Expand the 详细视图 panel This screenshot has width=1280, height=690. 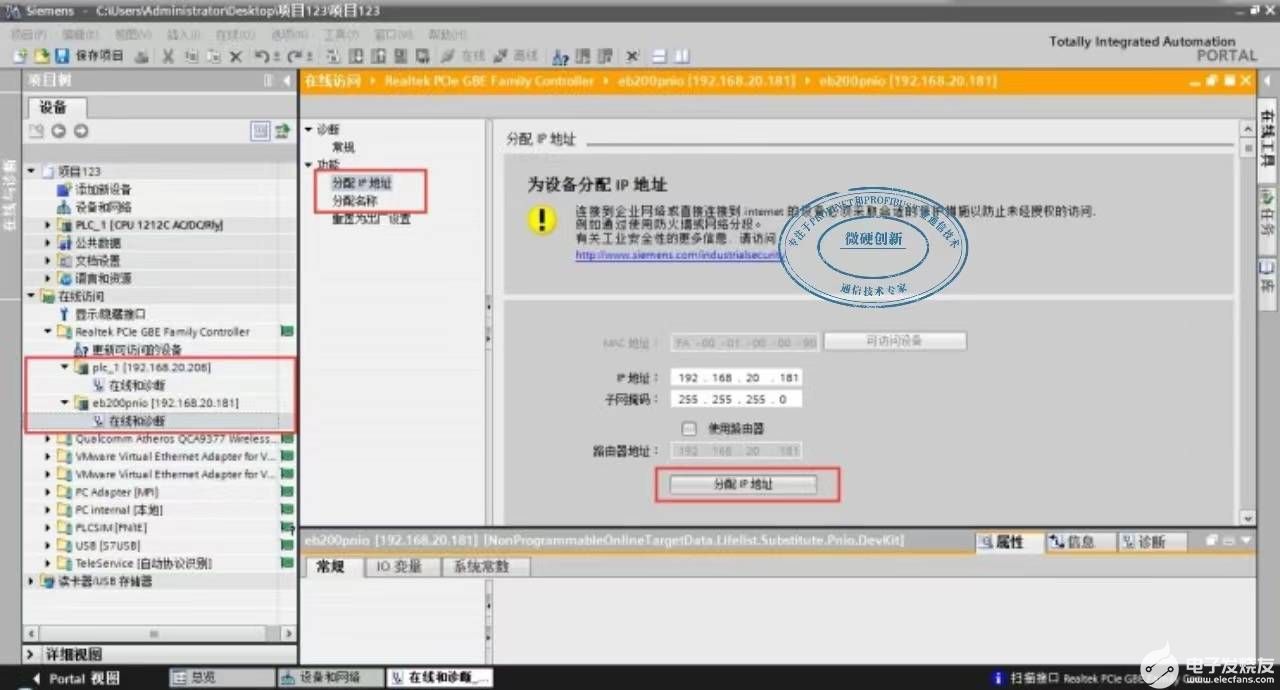(31, 654)
